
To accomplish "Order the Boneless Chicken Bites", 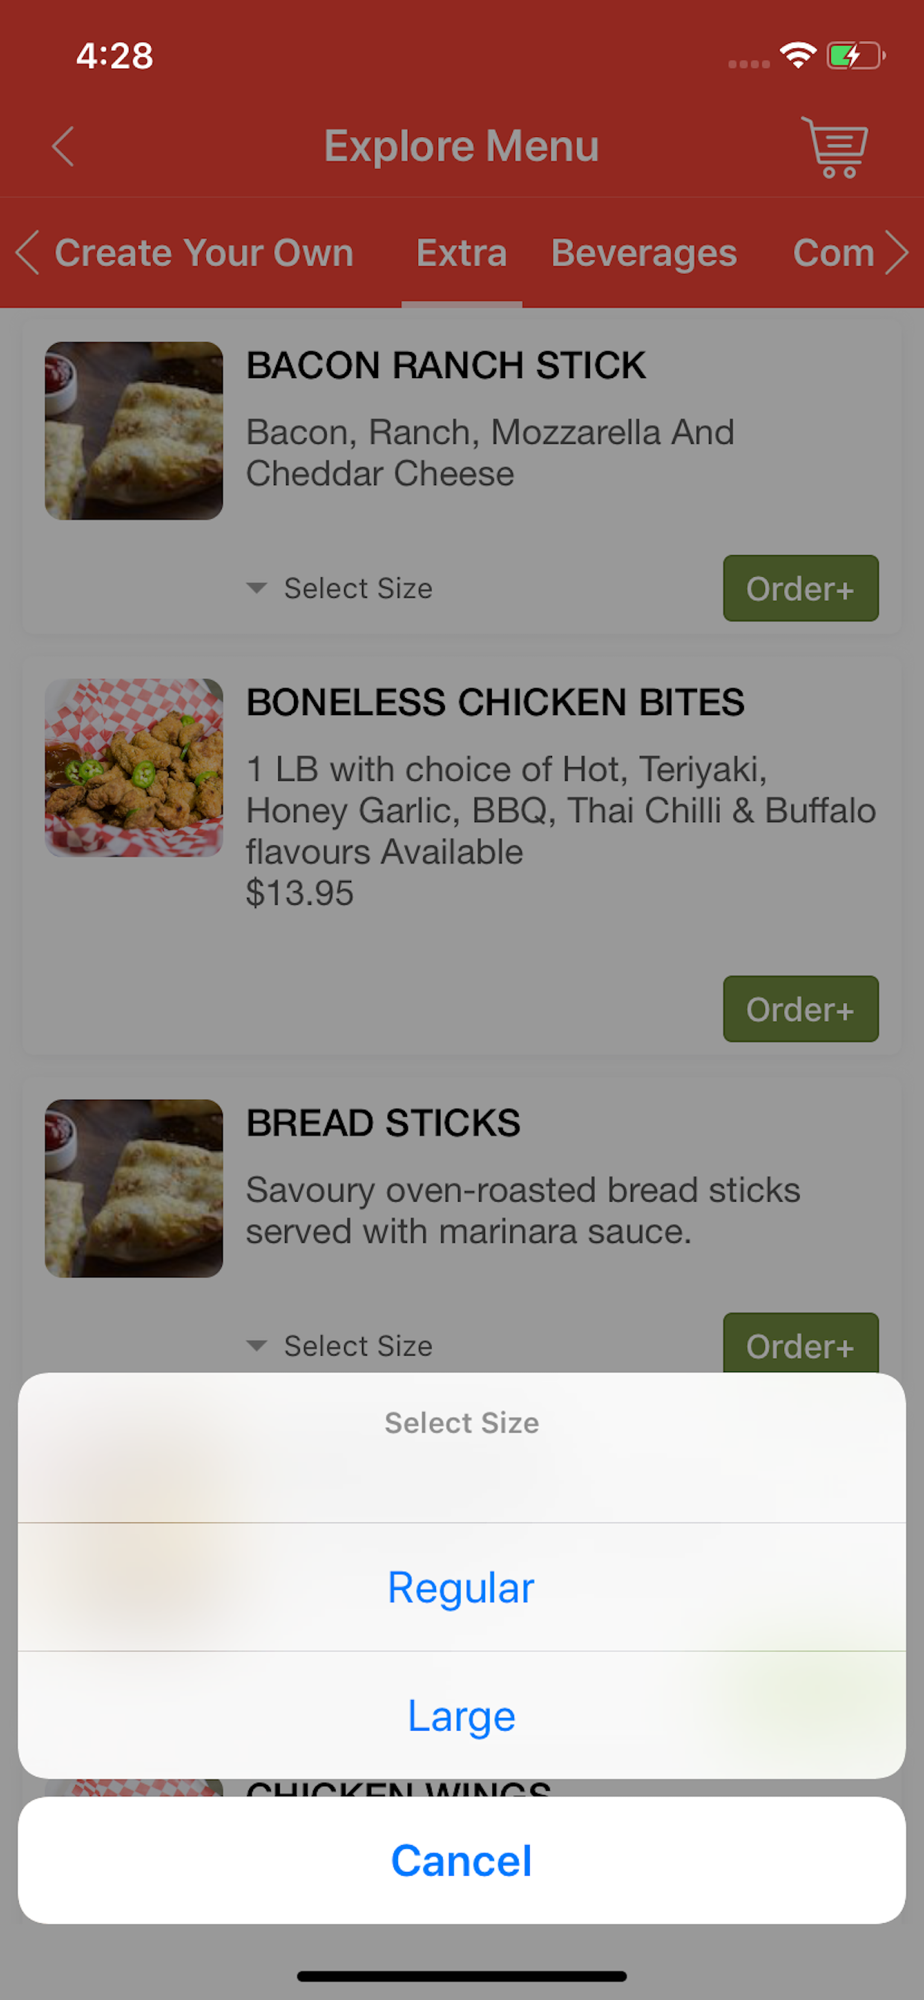I will pyautogui.click(x=800, y=1009).
